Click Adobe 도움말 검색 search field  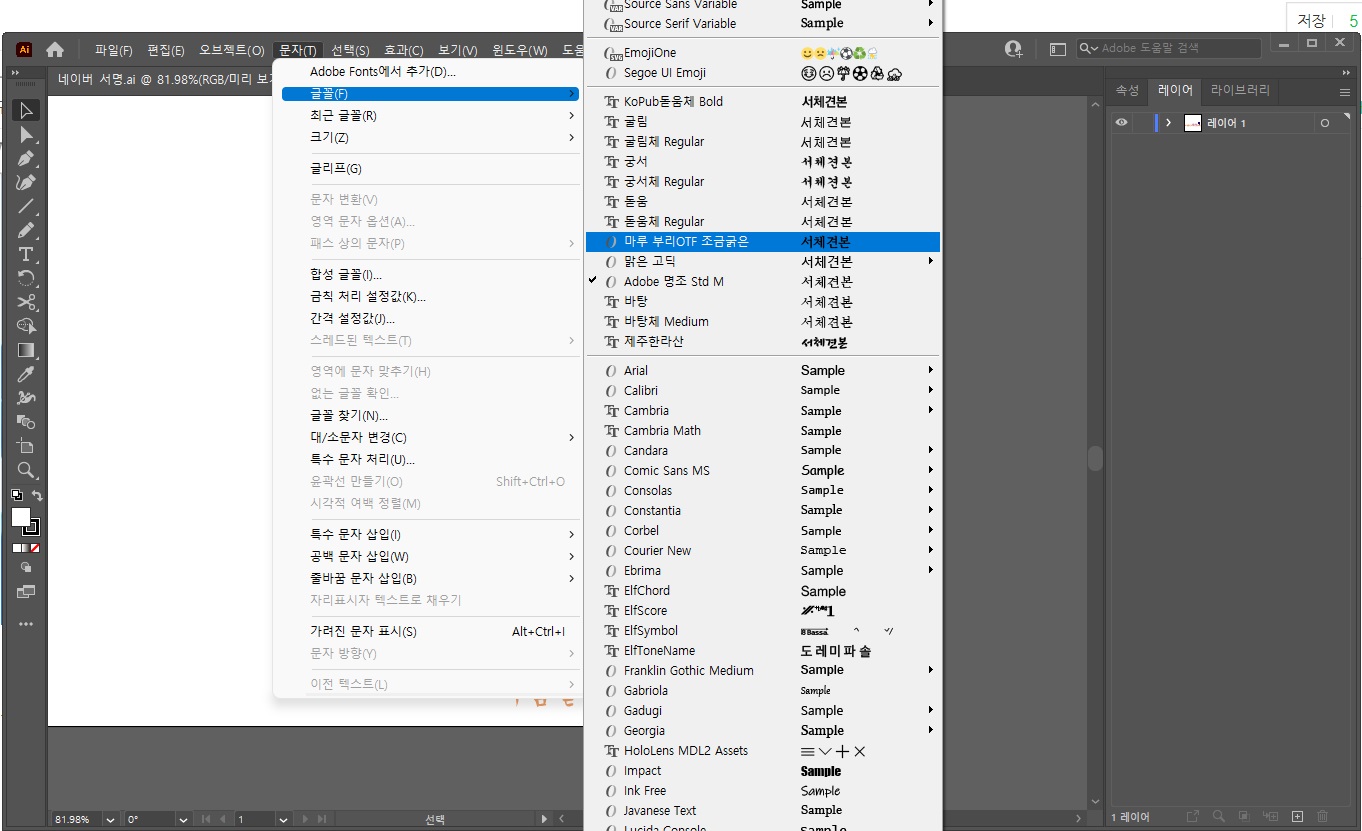pyautogui.click(x=1170, y=48)
